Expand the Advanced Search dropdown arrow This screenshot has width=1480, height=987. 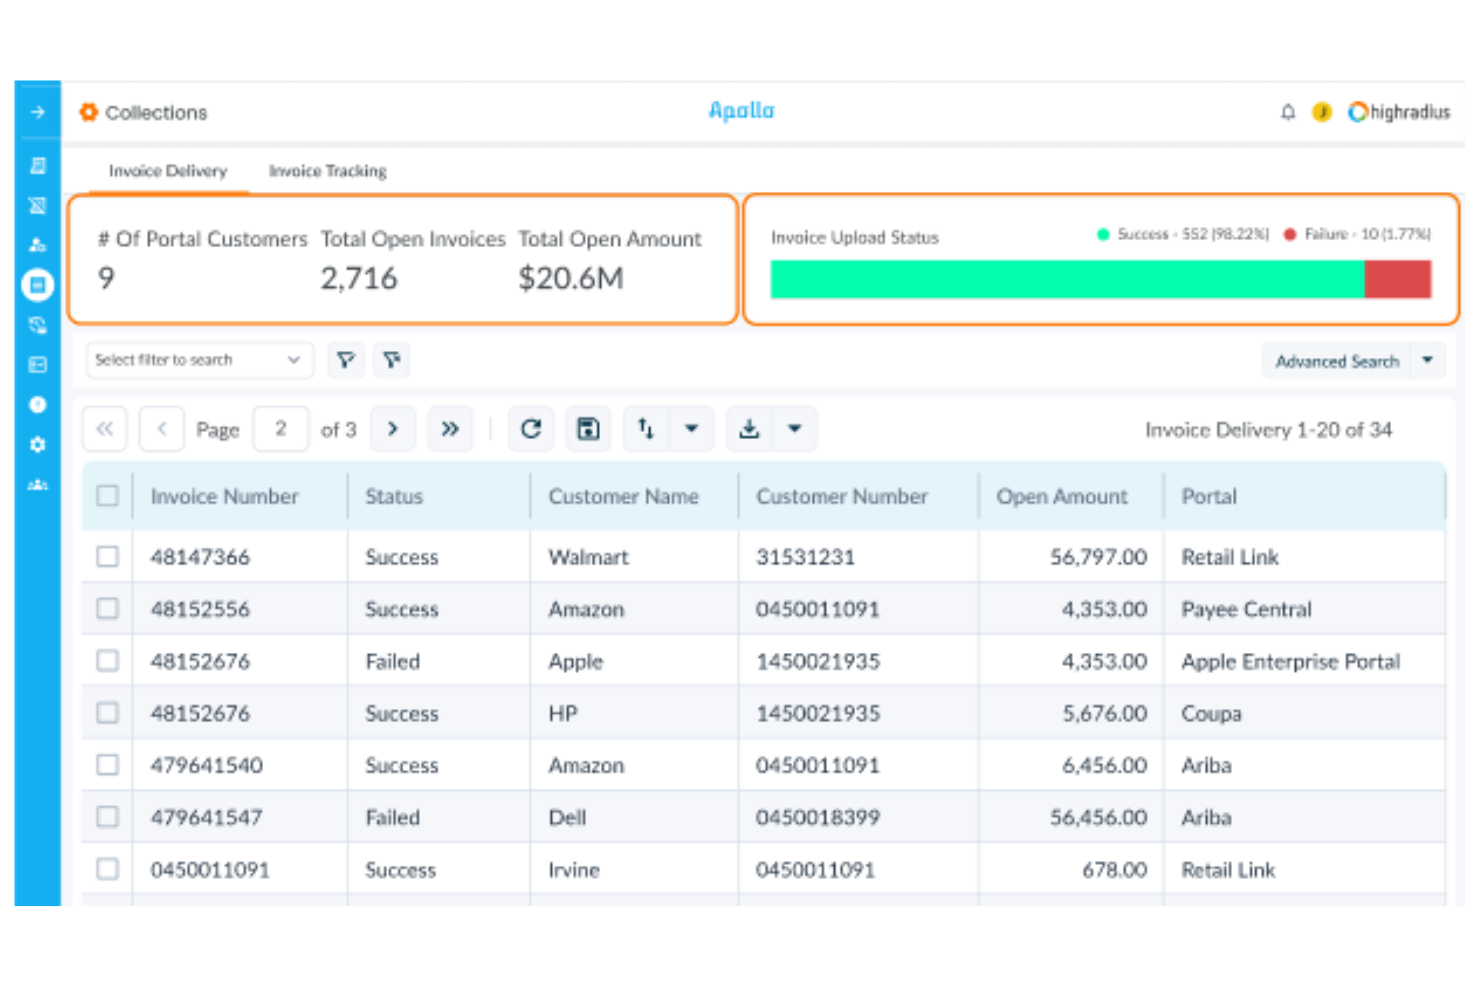point(1428,360)
